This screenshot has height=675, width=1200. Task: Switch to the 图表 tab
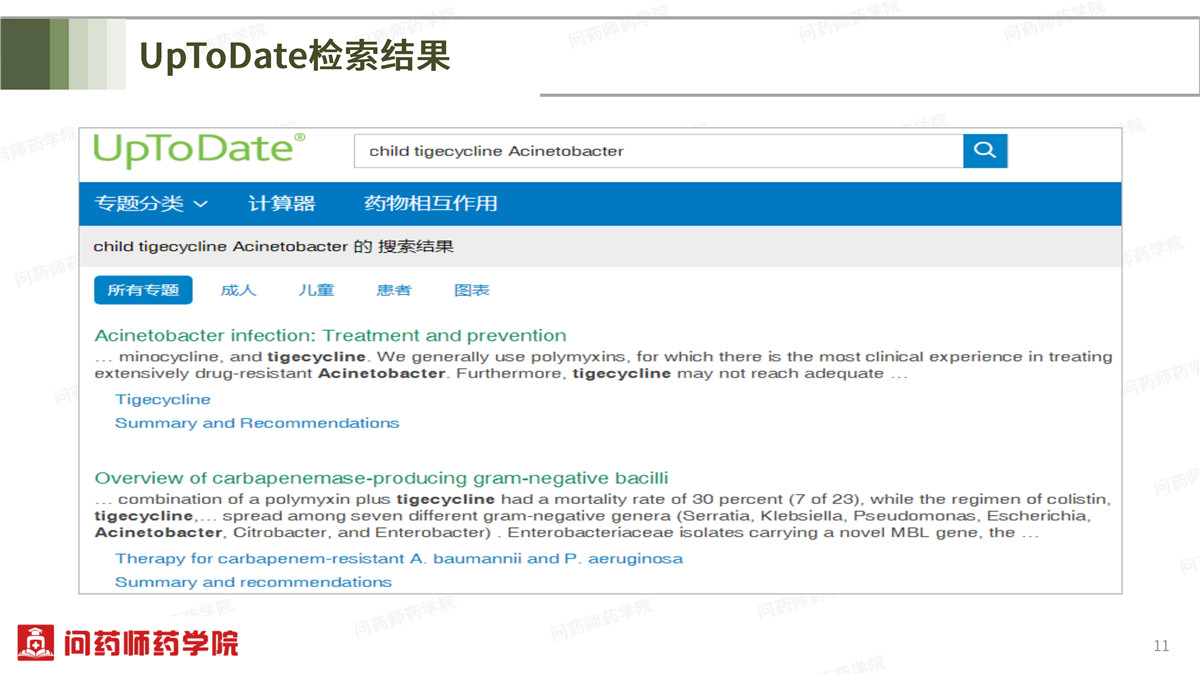tap(472, 290)
